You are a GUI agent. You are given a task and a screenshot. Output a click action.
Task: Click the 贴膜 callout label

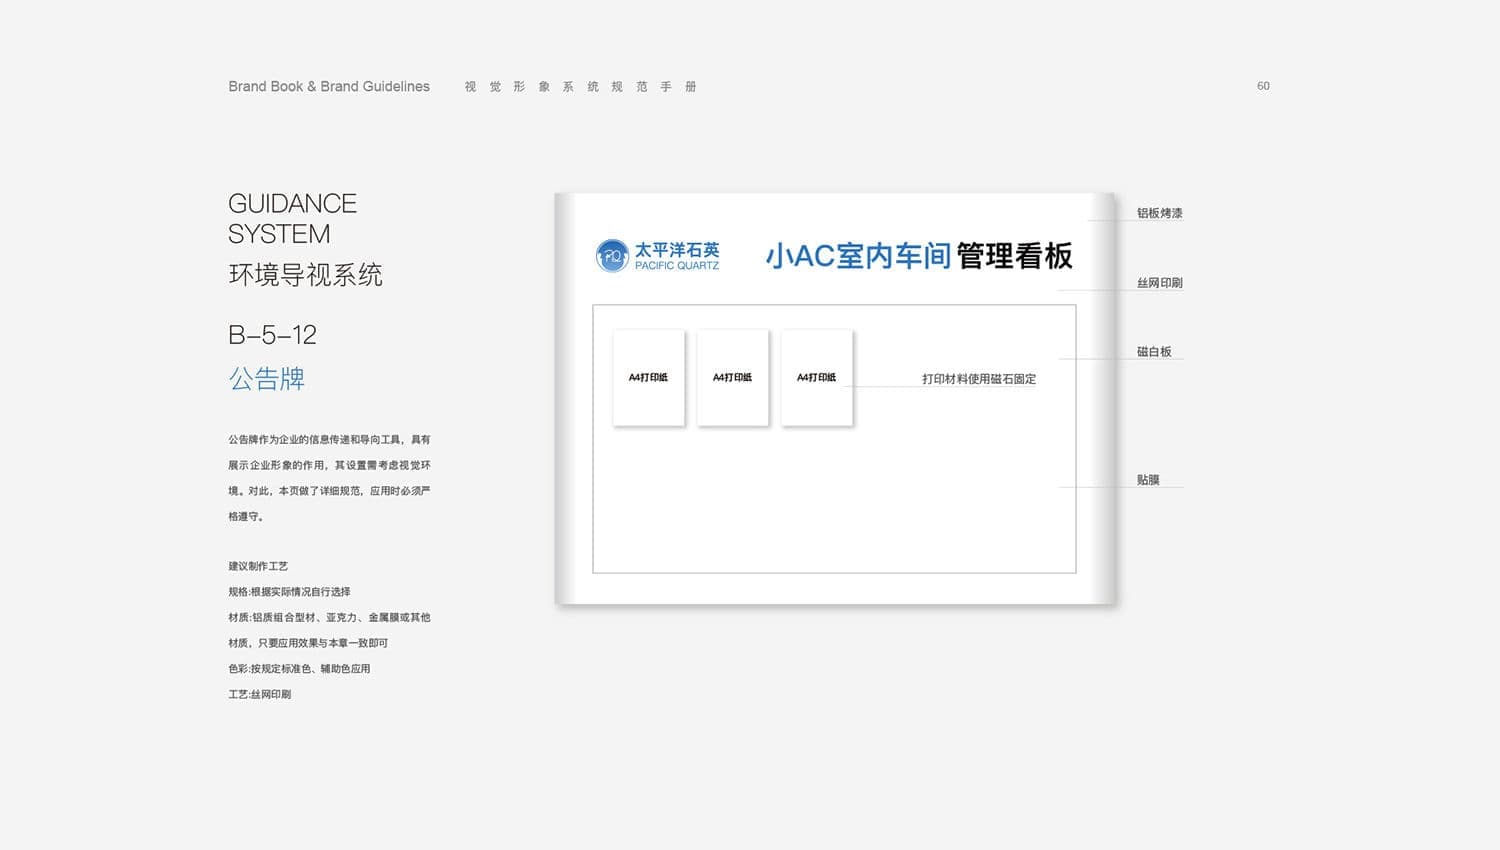point(1148,480)
